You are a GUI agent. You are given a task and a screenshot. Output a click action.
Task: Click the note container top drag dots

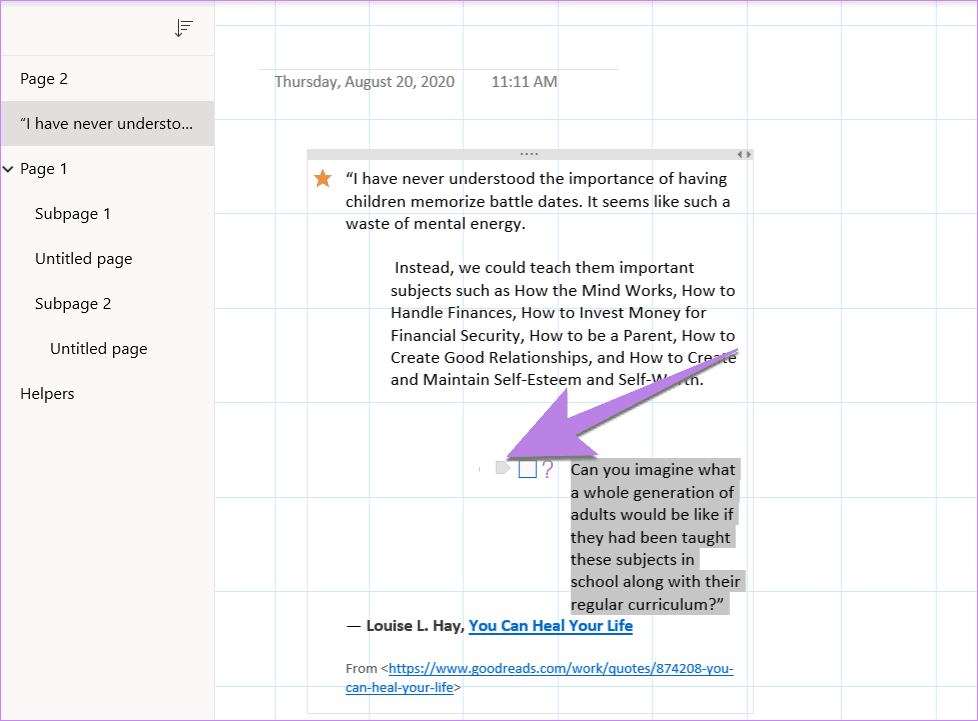(529, 154)
